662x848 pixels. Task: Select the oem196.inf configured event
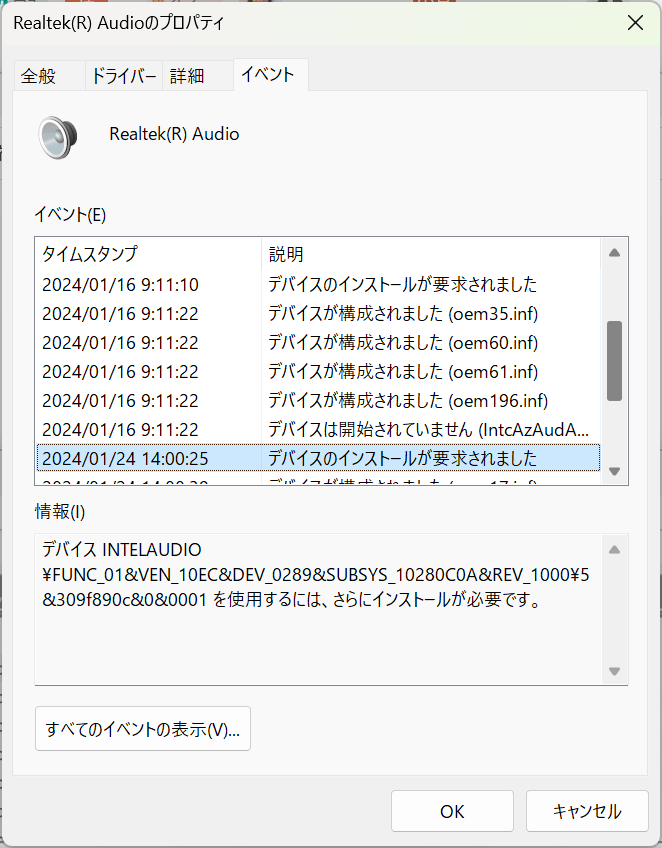coord(318,401)
